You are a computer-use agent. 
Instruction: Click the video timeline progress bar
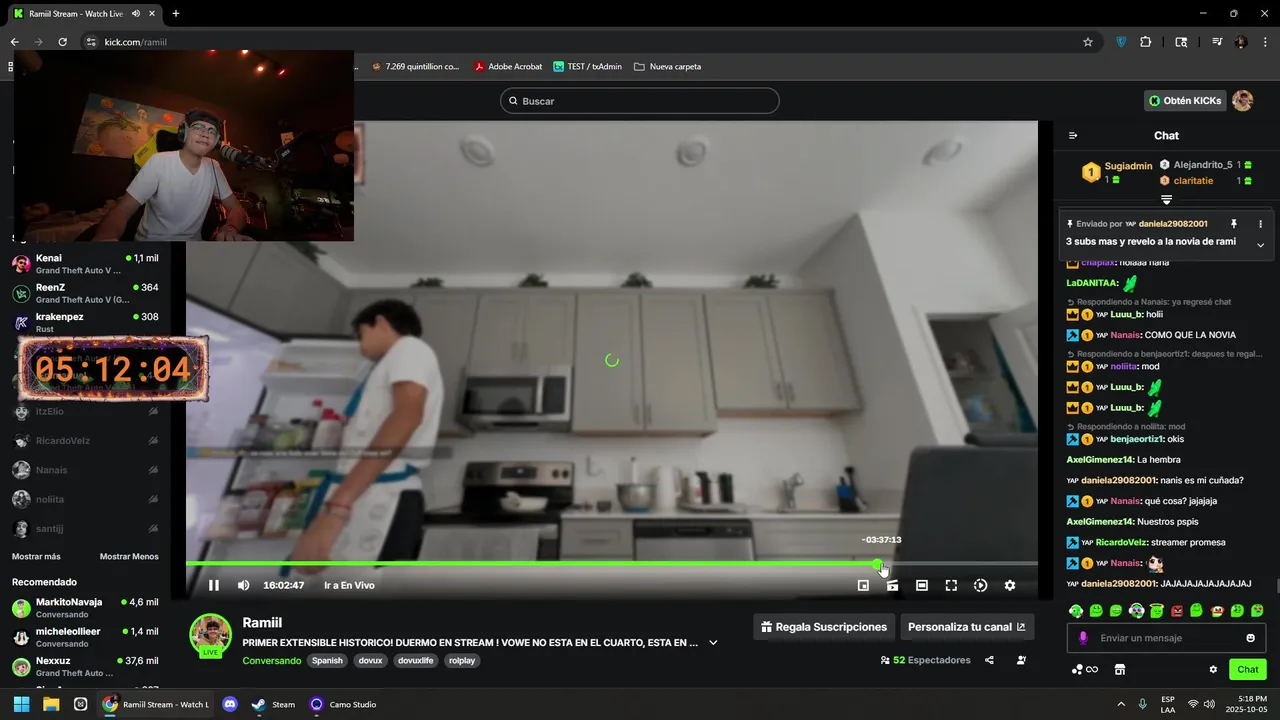pos(612,564)
